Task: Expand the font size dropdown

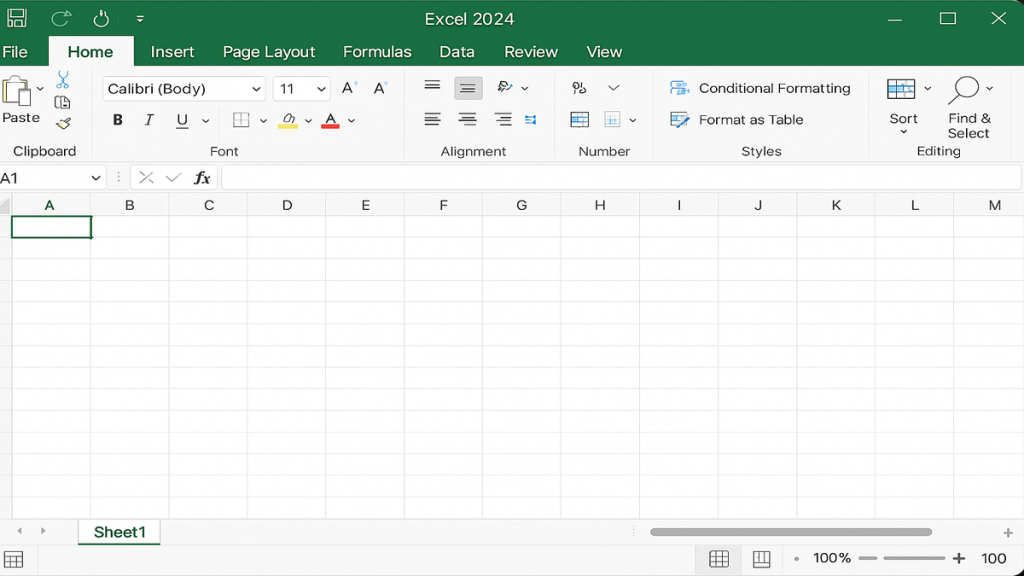Action: click(x=320, y=89)
